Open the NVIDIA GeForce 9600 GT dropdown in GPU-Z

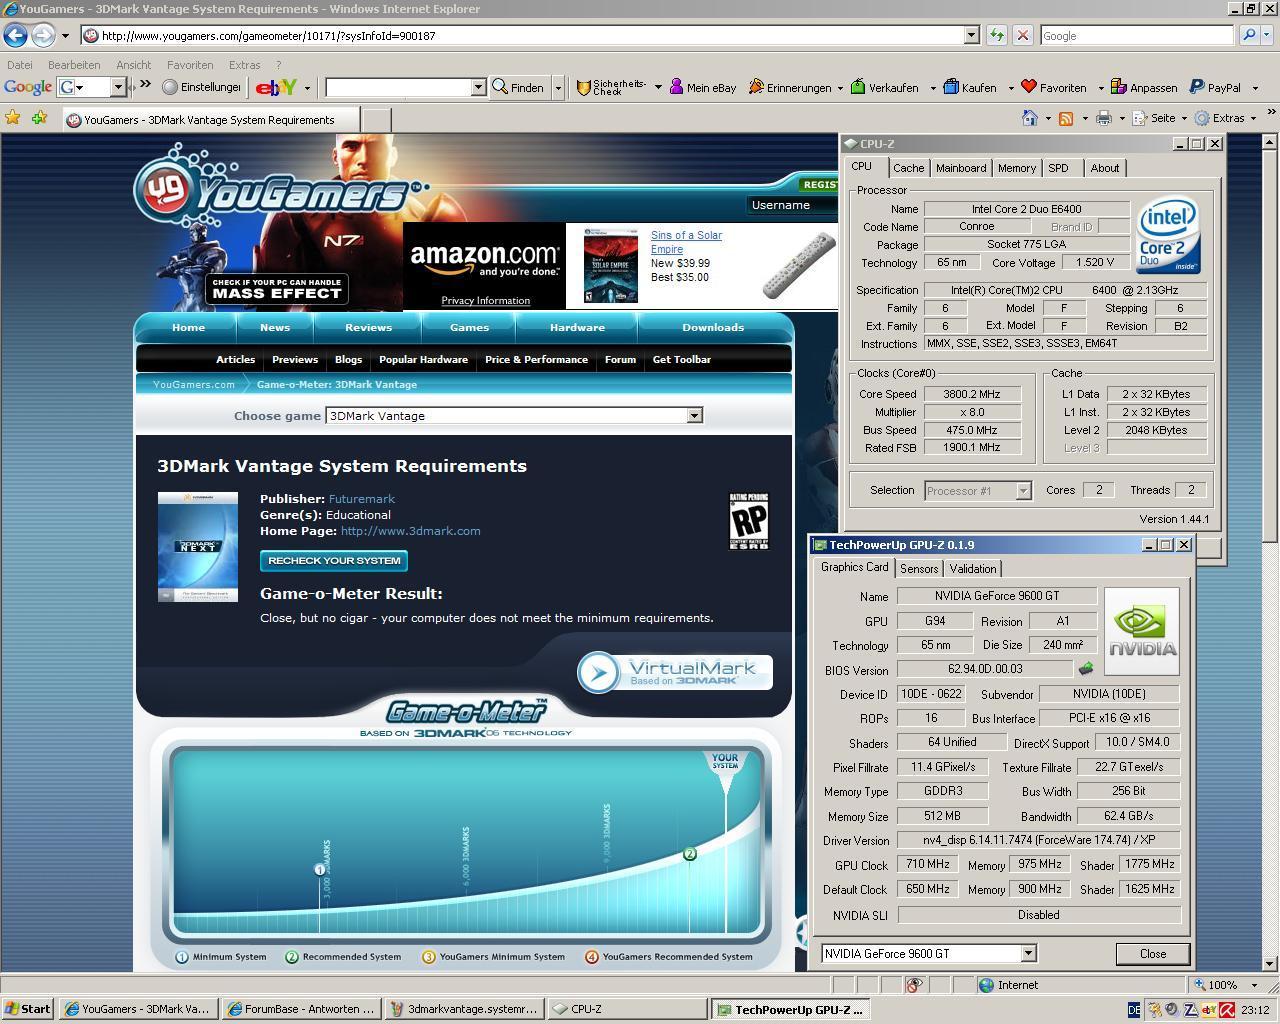click(x=1028, y=953)
